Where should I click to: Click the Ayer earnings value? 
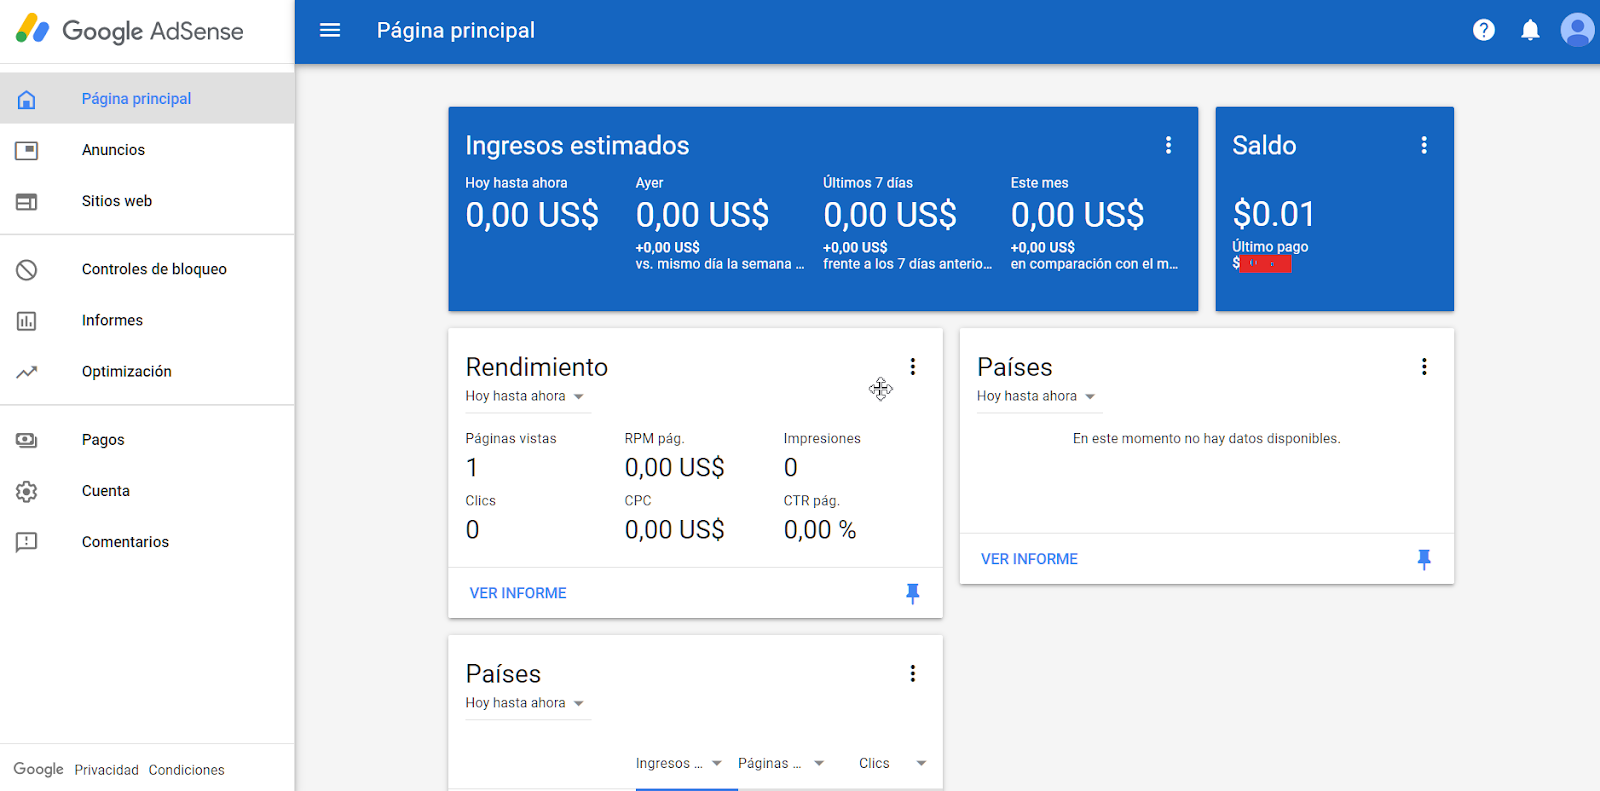[x=702, y=215]
